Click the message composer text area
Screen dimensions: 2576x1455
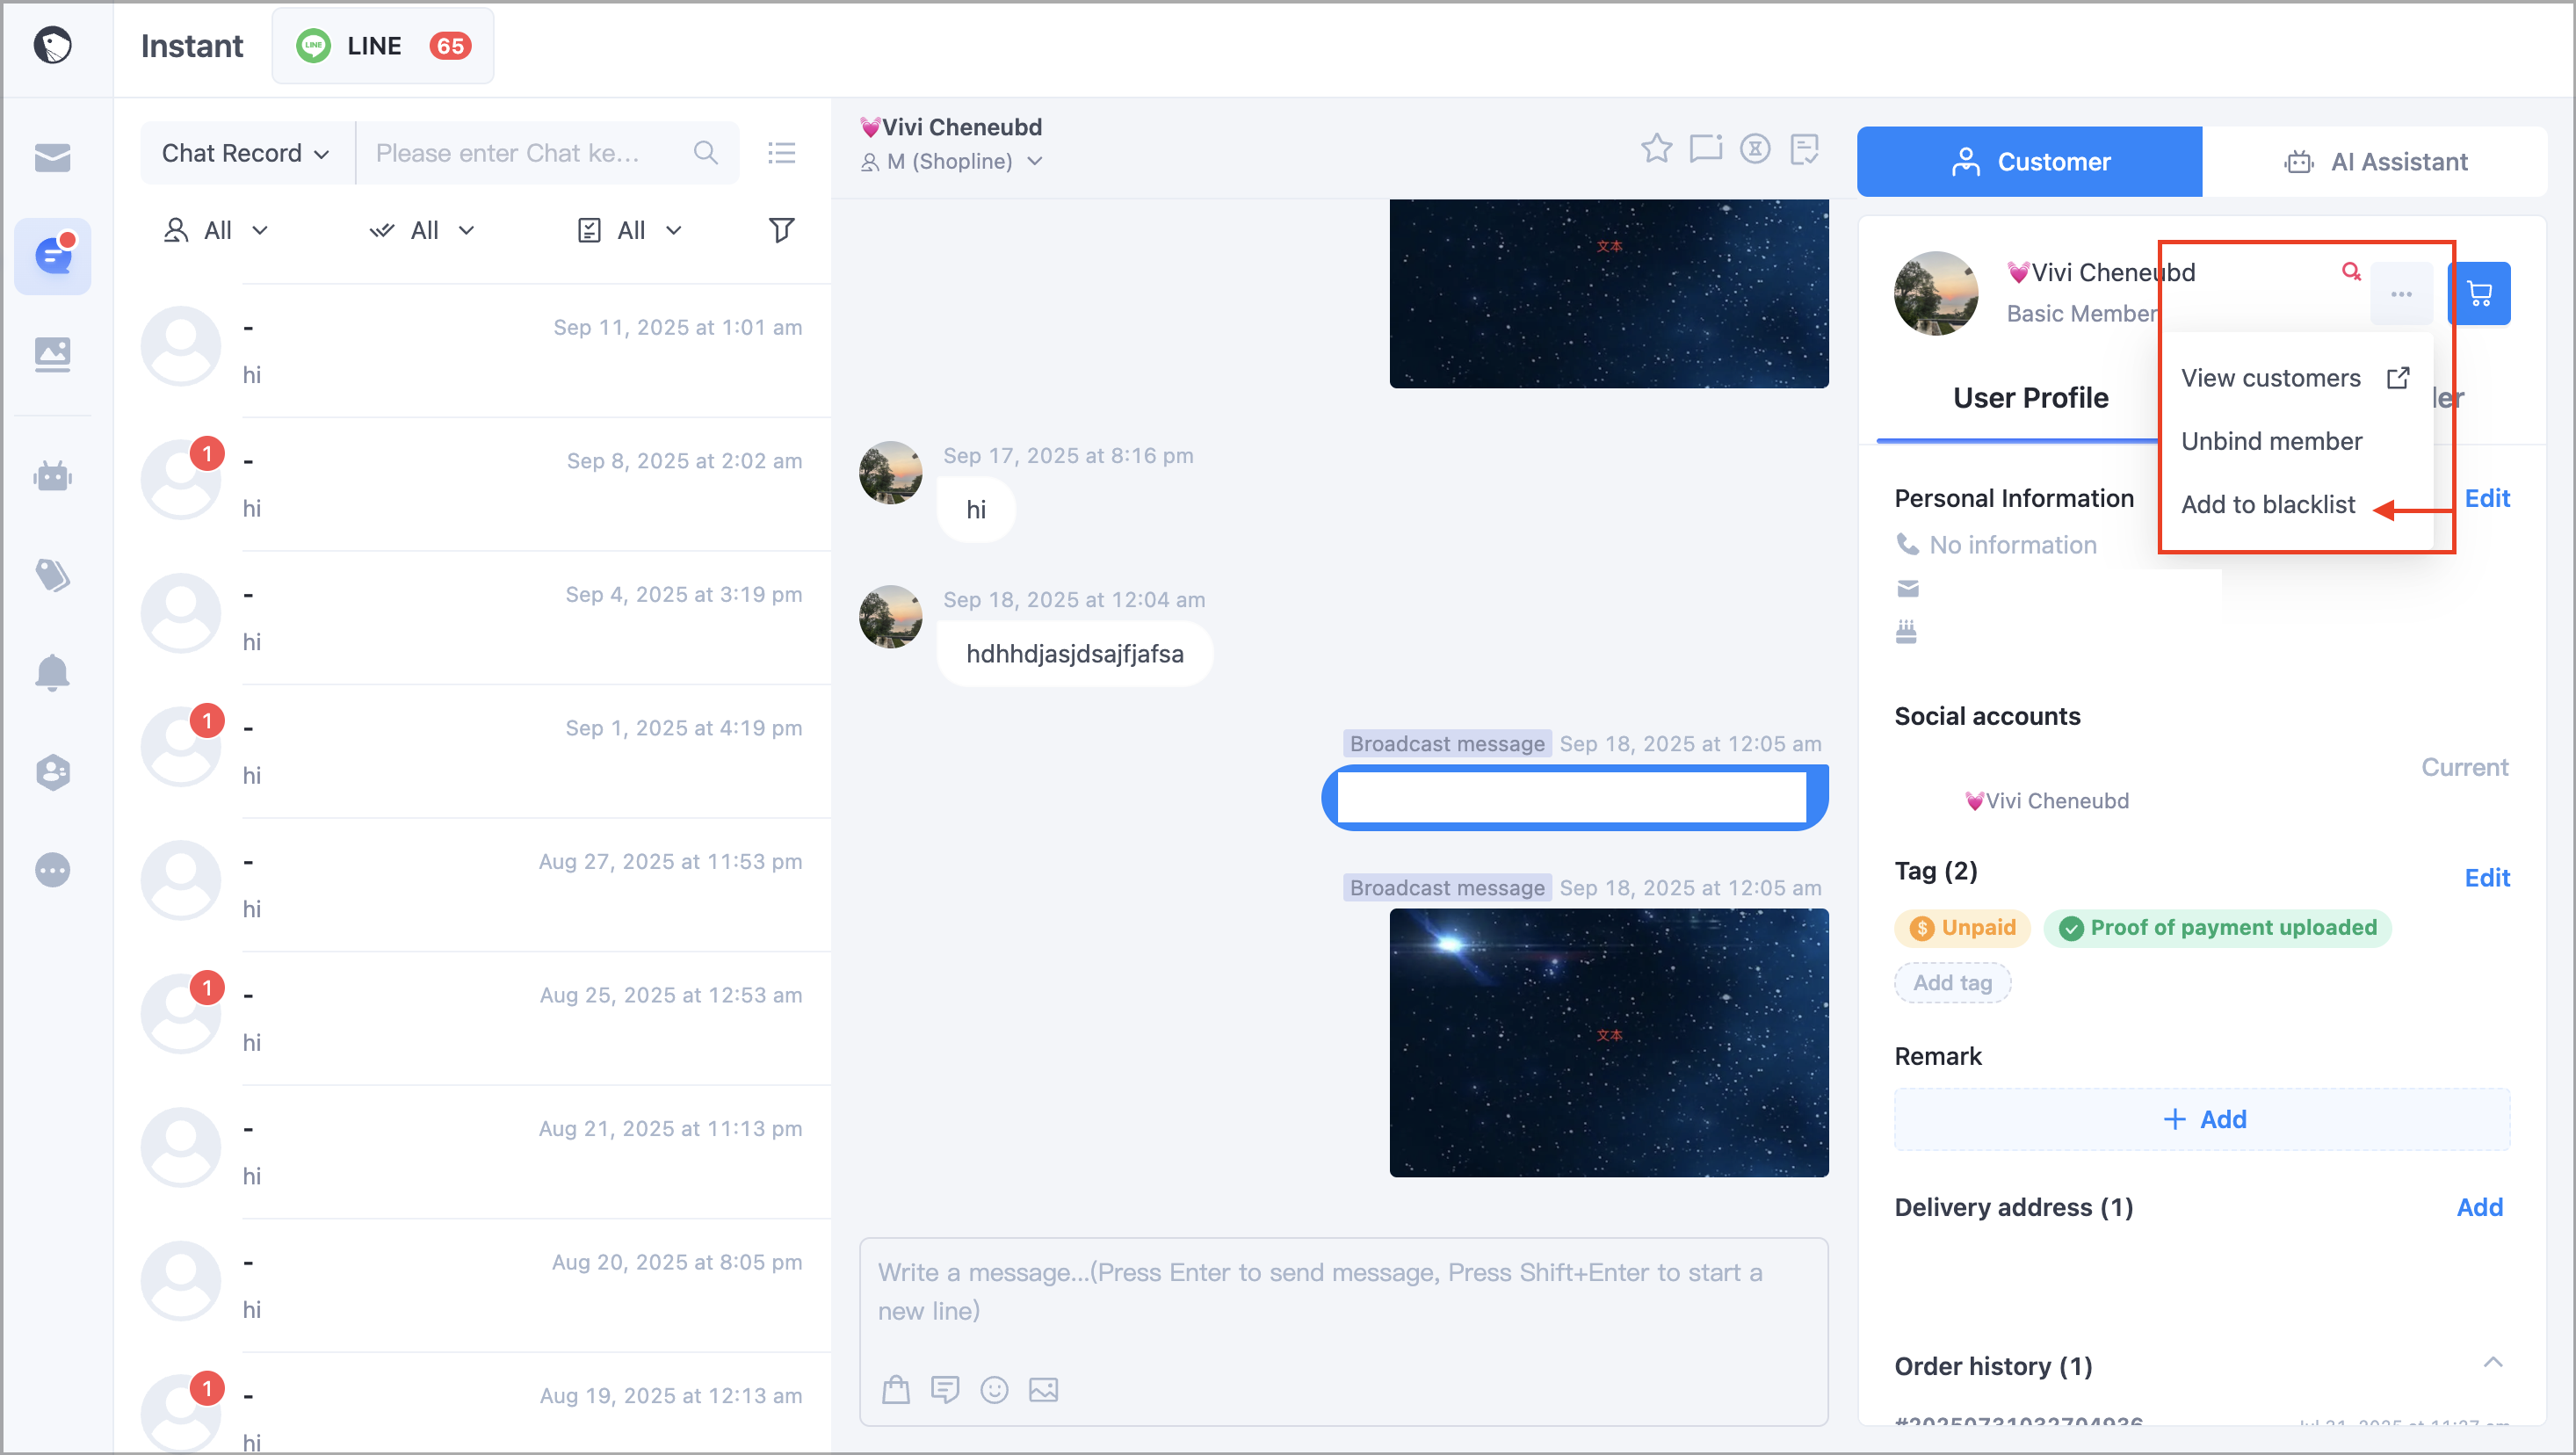(x=1343, y=1292)
